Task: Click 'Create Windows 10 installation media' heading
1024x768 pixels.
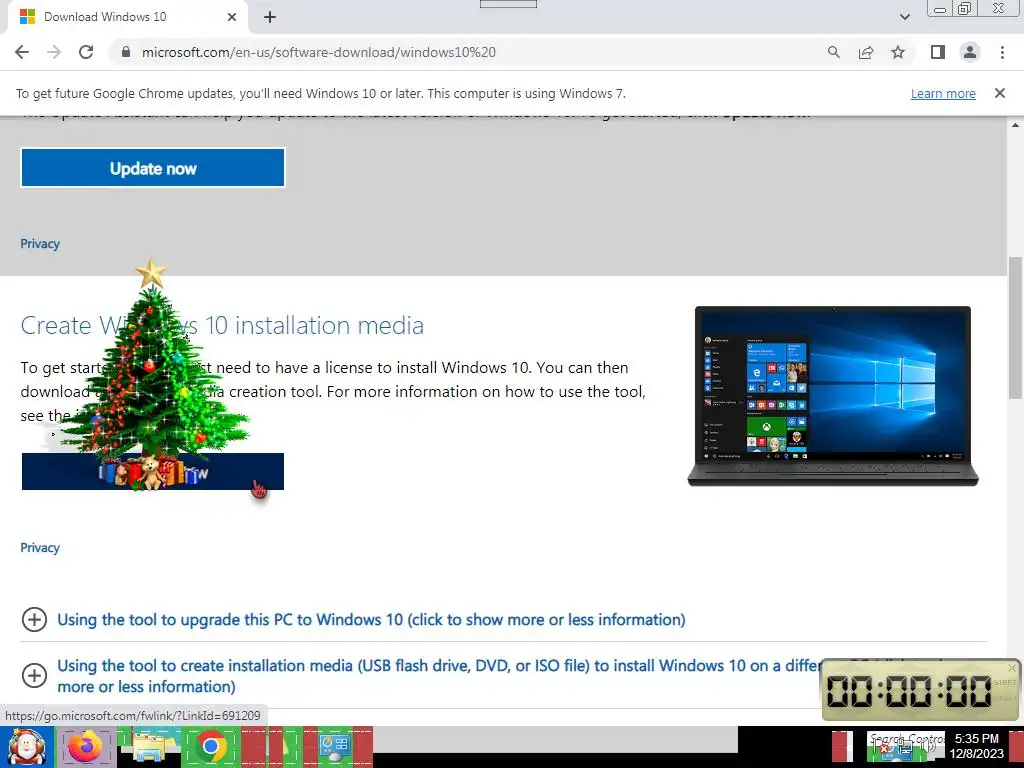Action: click(222, 325)
